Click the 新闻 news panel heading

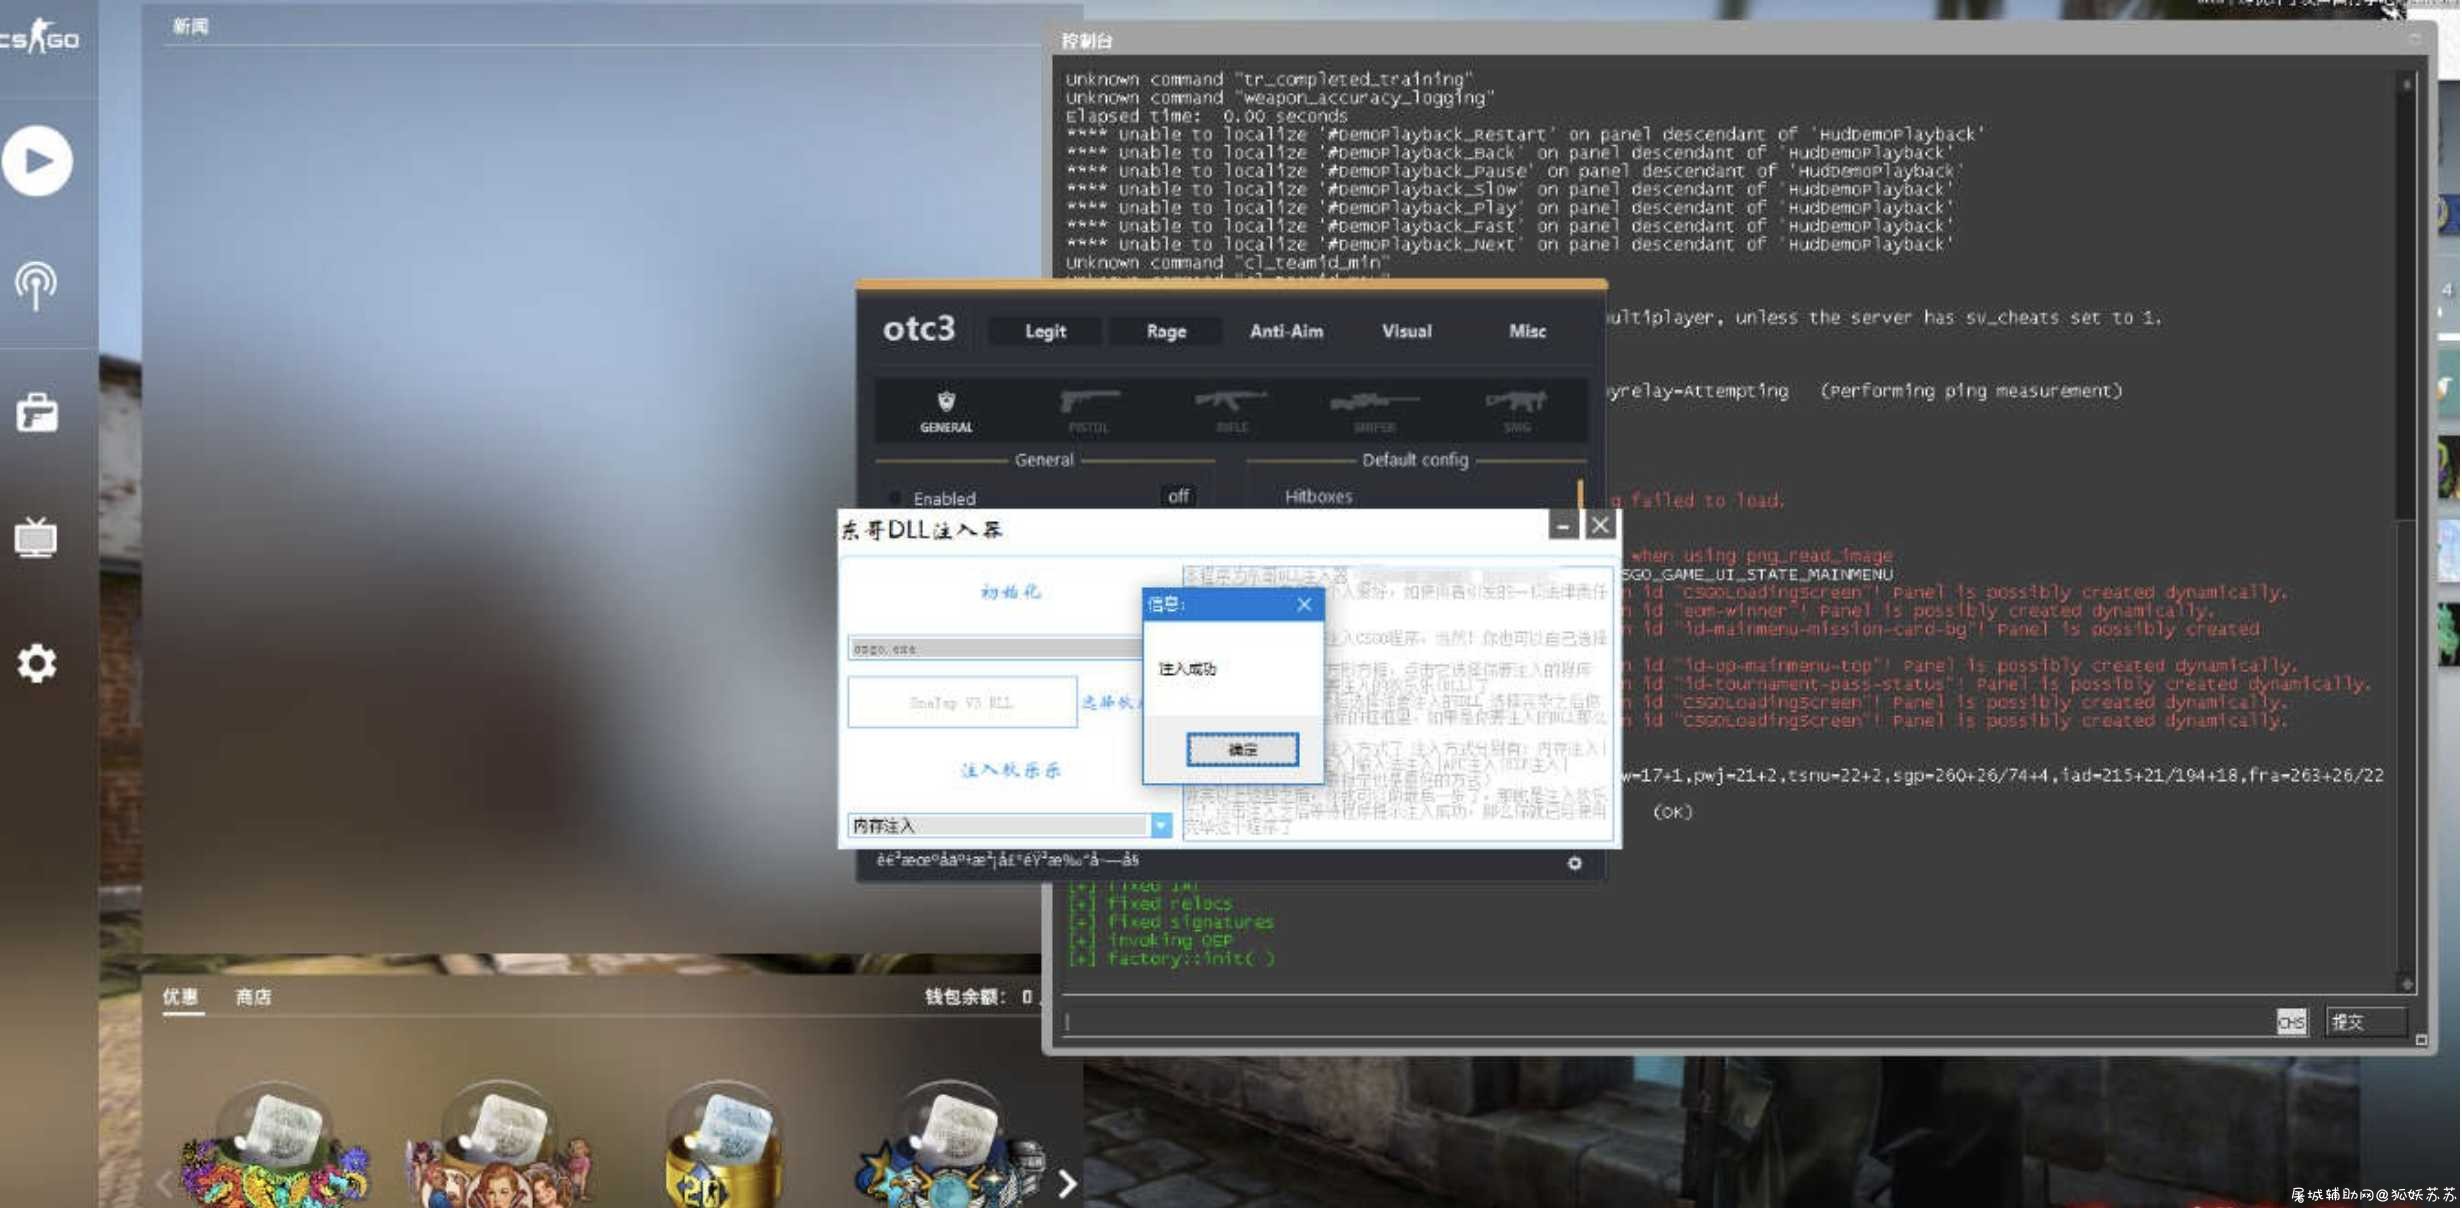coord(190,27)
